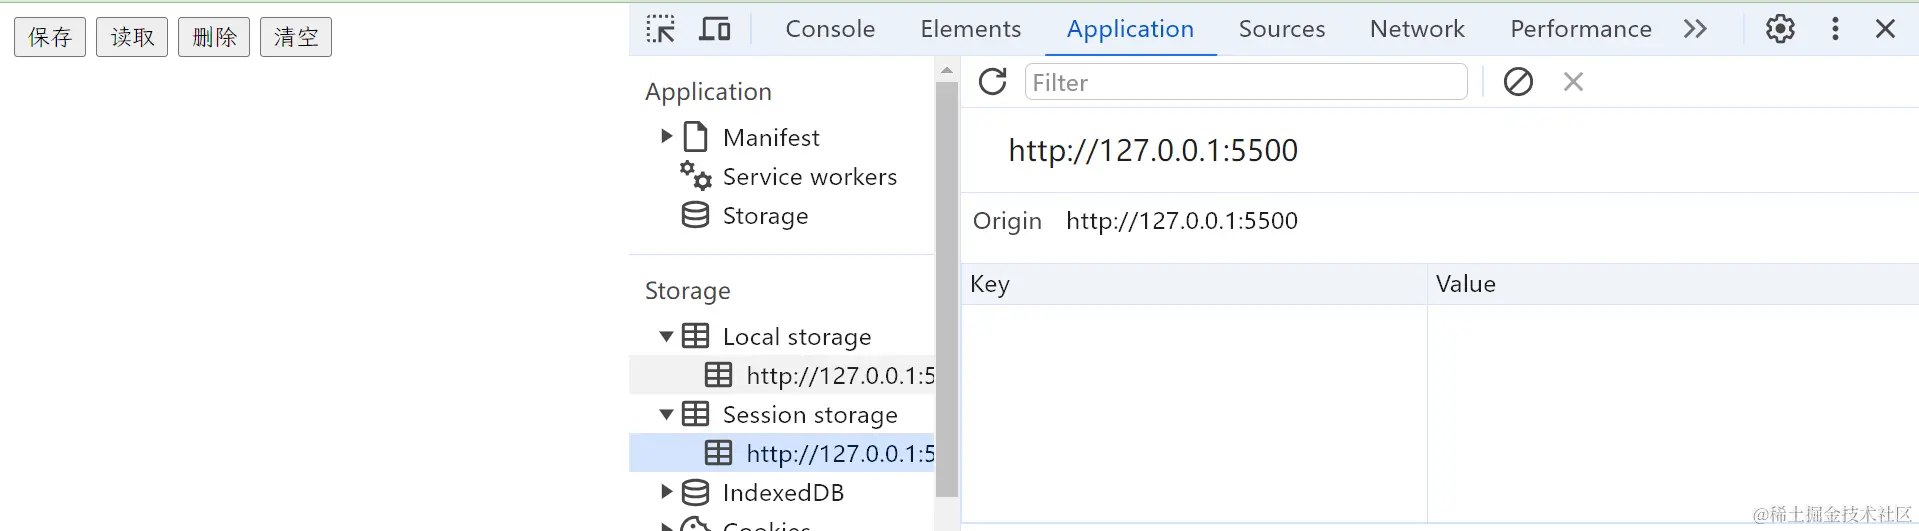The width and height of the screenshot is (1919, 531).
Task: Switch to the Console tab
Action: pyautogui.click(x=830, y=29)
